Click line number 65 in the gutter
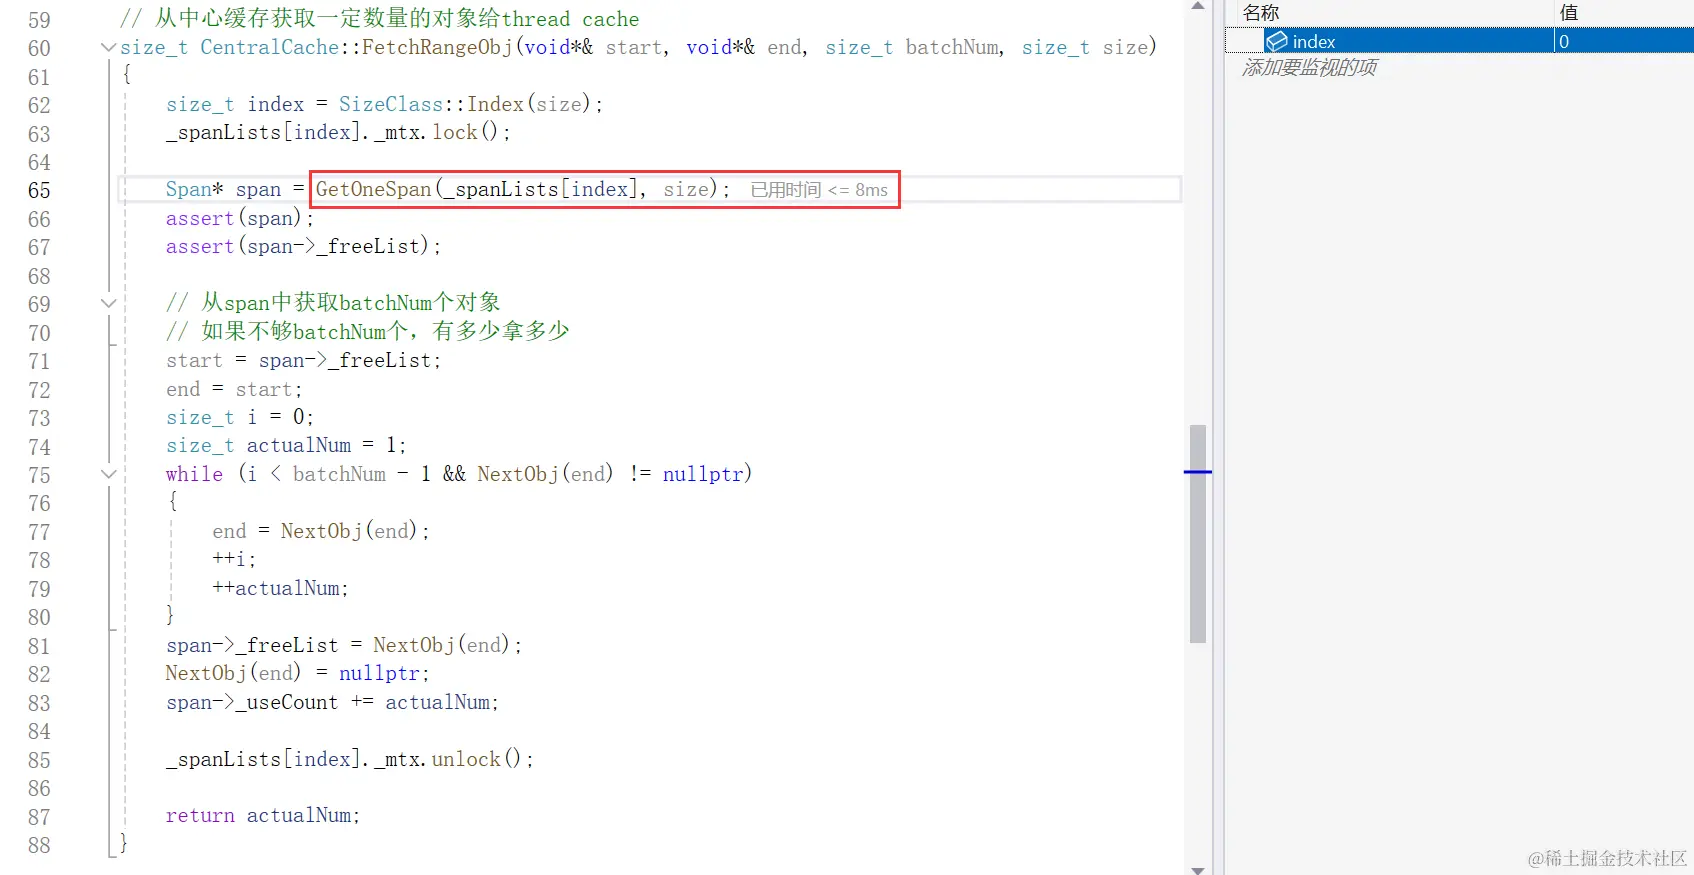 (x=39, y=190)
